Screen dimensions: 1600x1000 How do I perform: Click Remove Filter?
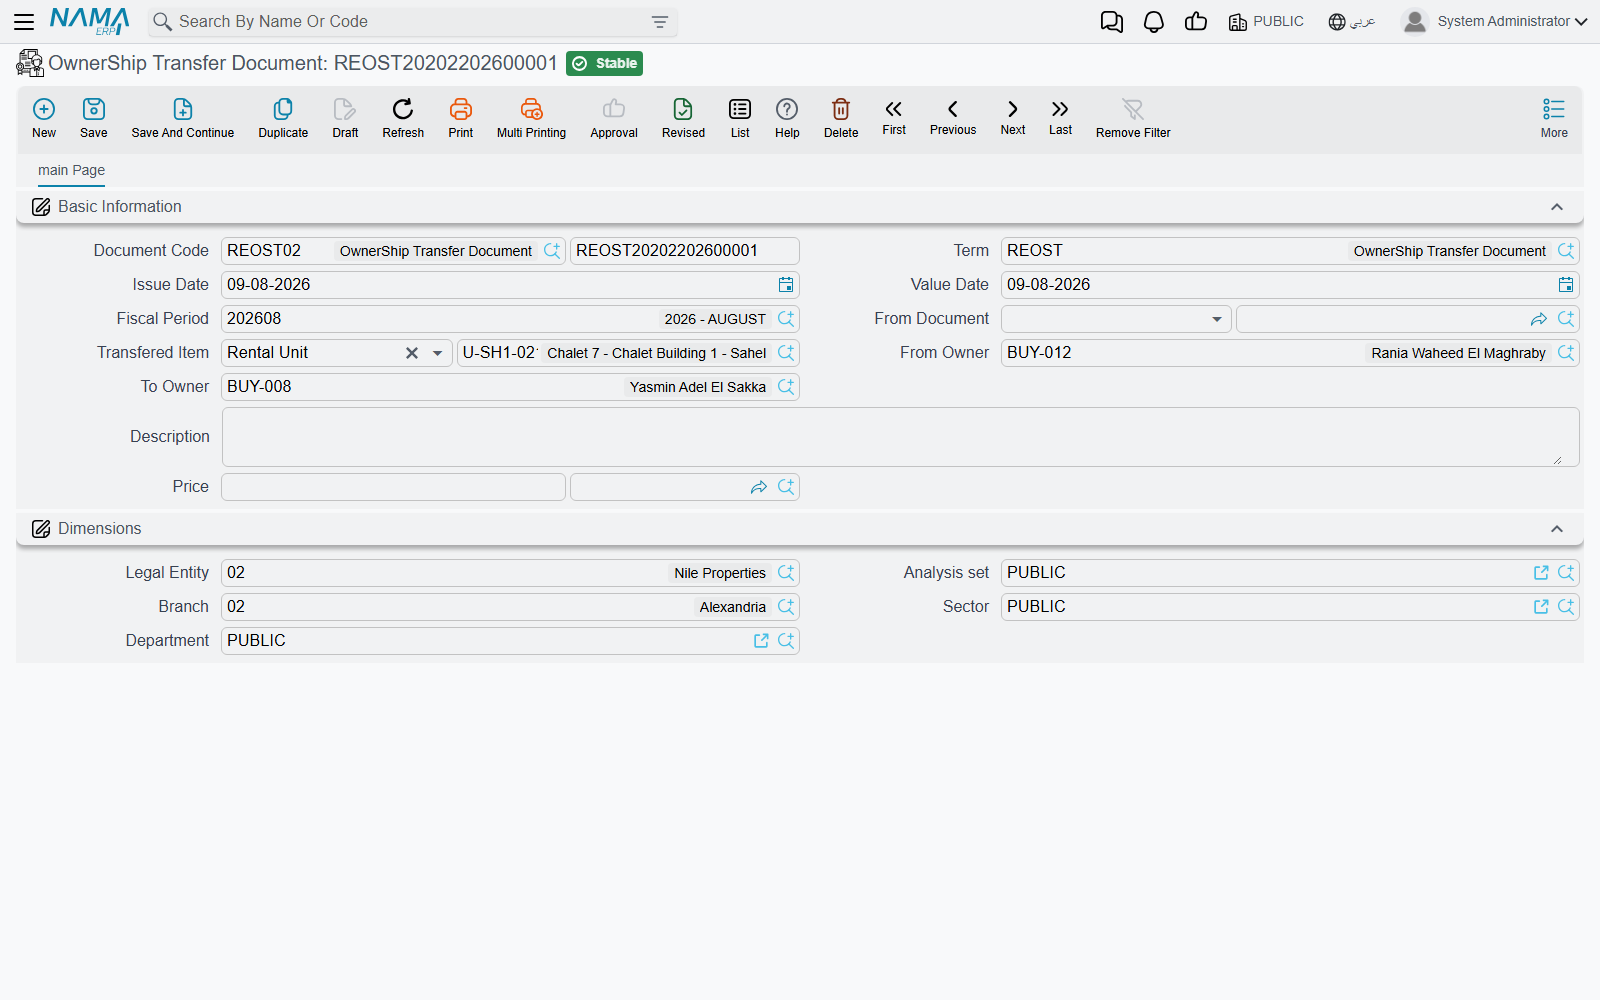click(x=1133, y=118)
